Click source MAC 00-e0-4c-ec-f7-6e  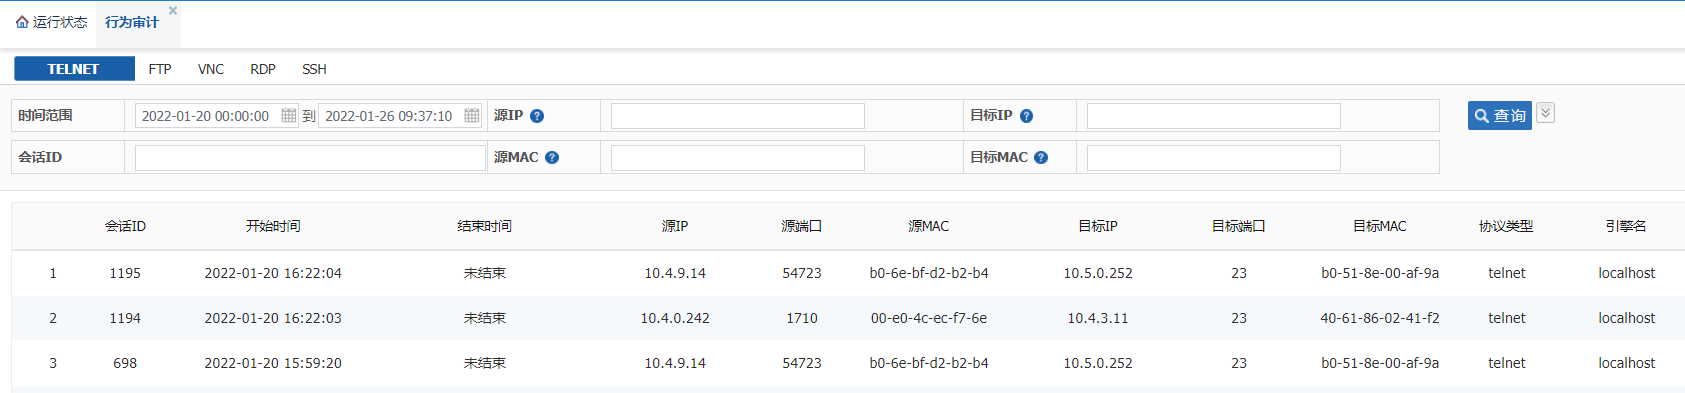(929, 318)
